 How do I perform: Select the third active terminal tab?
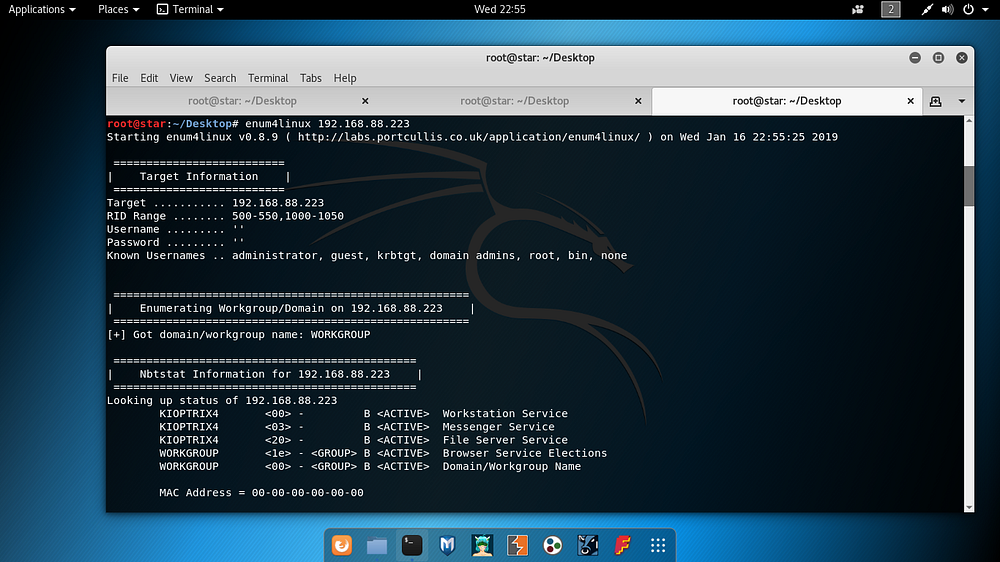pyautogui.click(x=787, y=101)
